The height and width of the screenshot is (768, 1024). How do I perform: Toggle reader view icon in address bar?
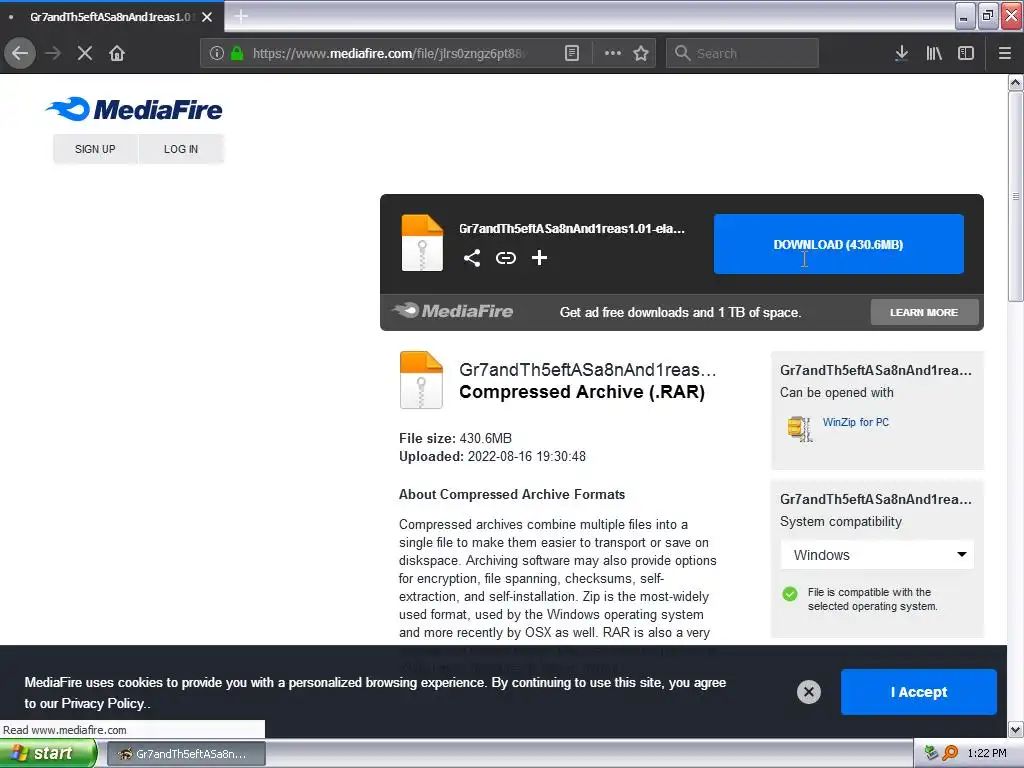[x=571, y=53]
